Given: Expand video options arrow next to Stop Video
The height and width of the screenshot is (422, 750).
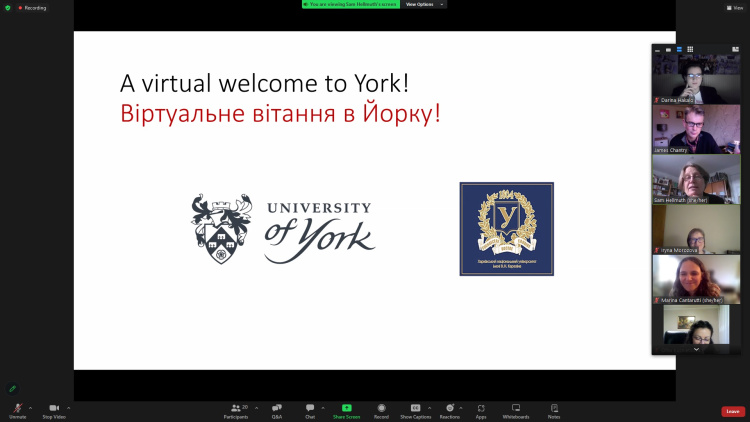Looking at the screenshot, I should (68, 408).
